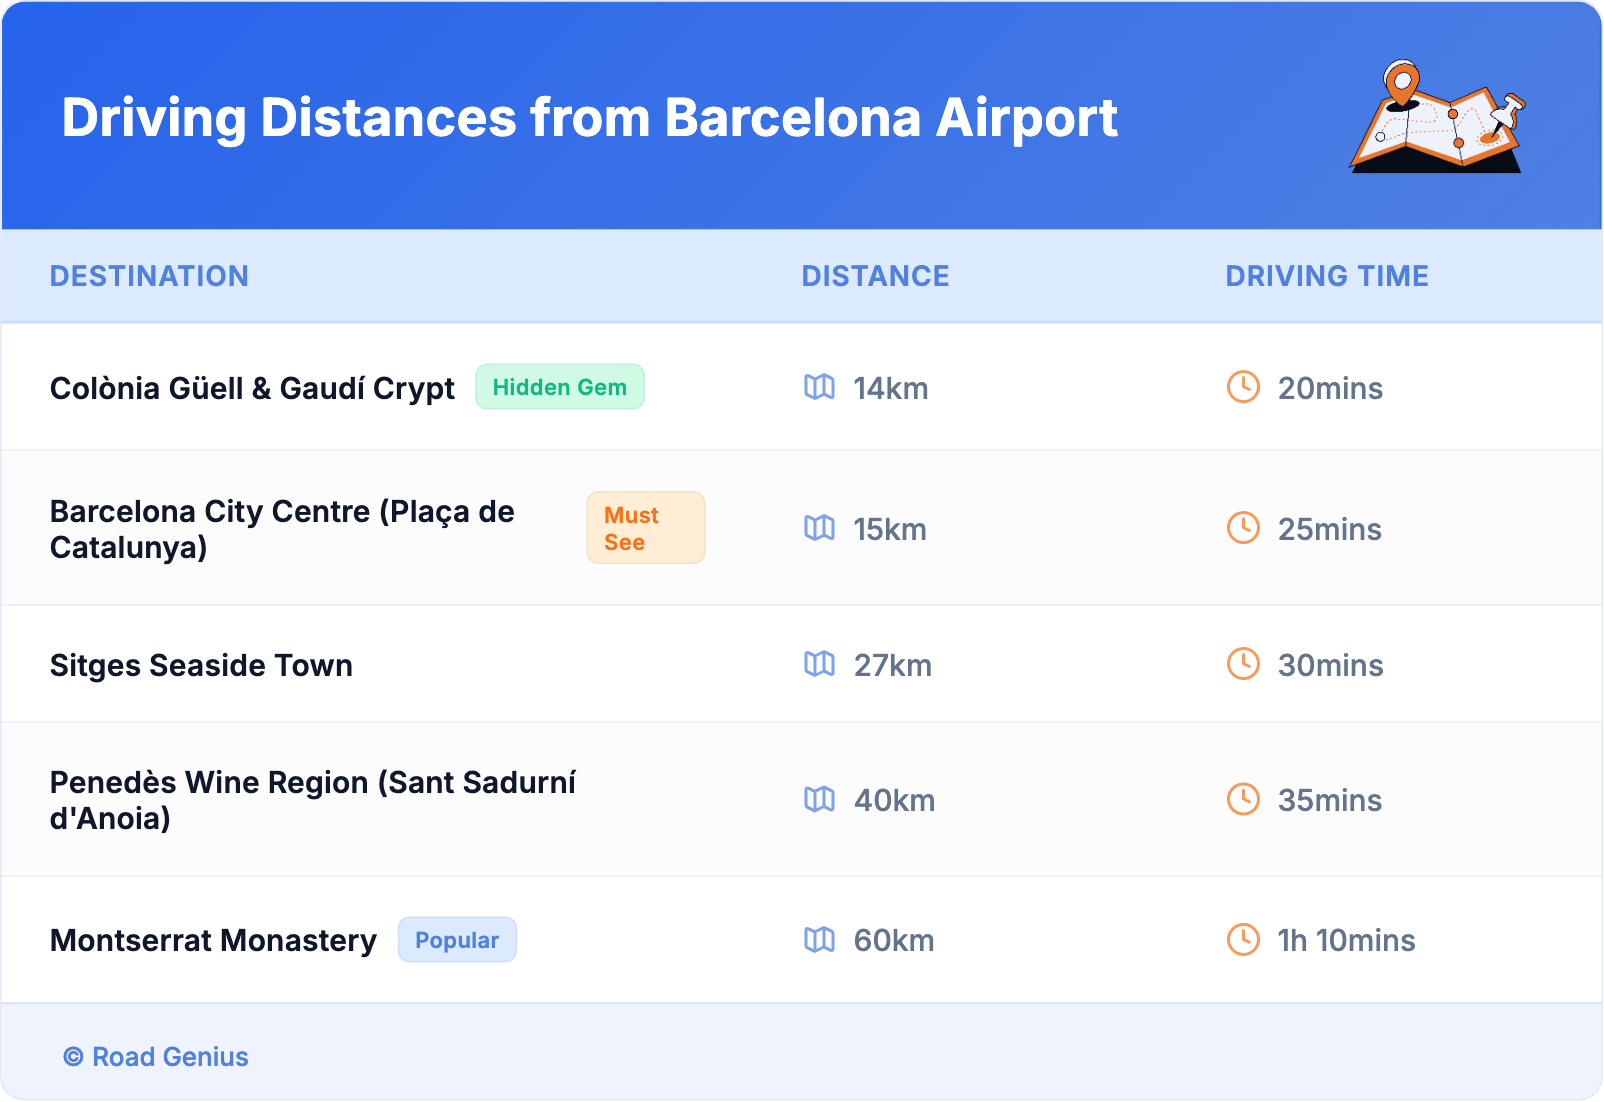The width and height of the screenshot is (1604, 1102).
Task: Click the Distance column header
Action: [x=875, y=276]
